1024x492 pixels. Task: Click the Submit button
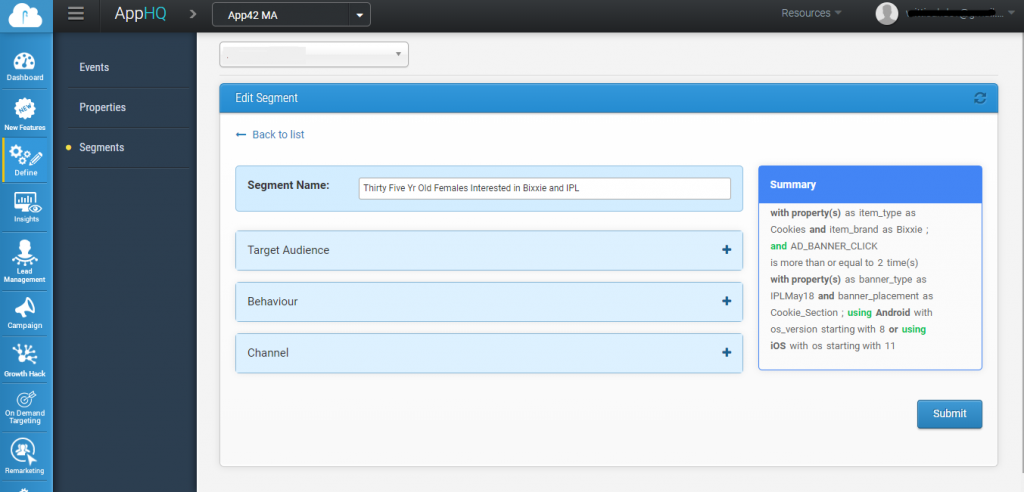coord(949,414)
